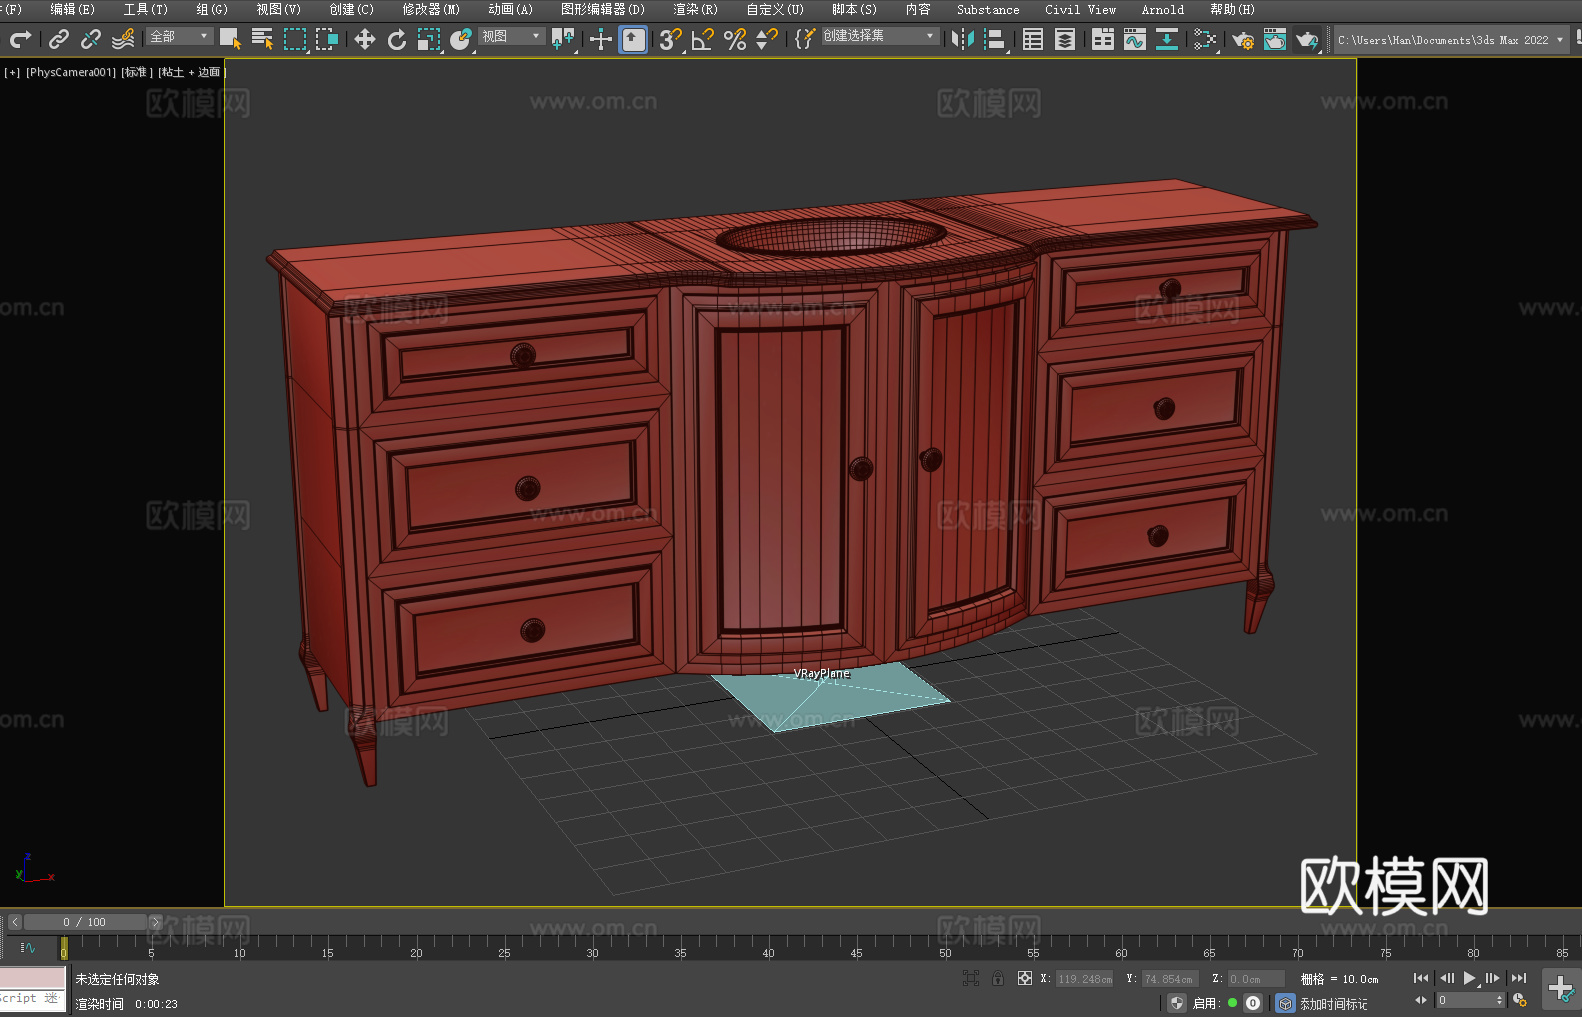1582x1017 pixels.
Task: Select the Link objects tool
Action: click(59, 39)
